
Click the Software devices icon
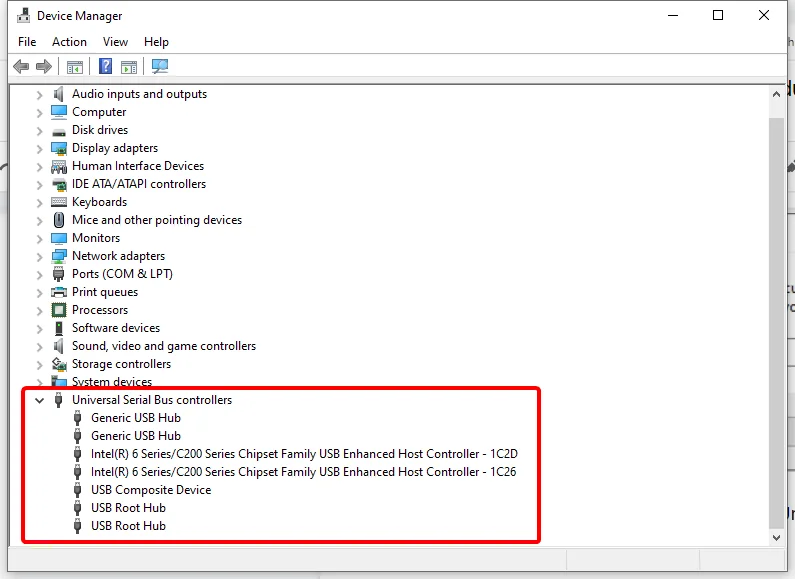[59, 328]
